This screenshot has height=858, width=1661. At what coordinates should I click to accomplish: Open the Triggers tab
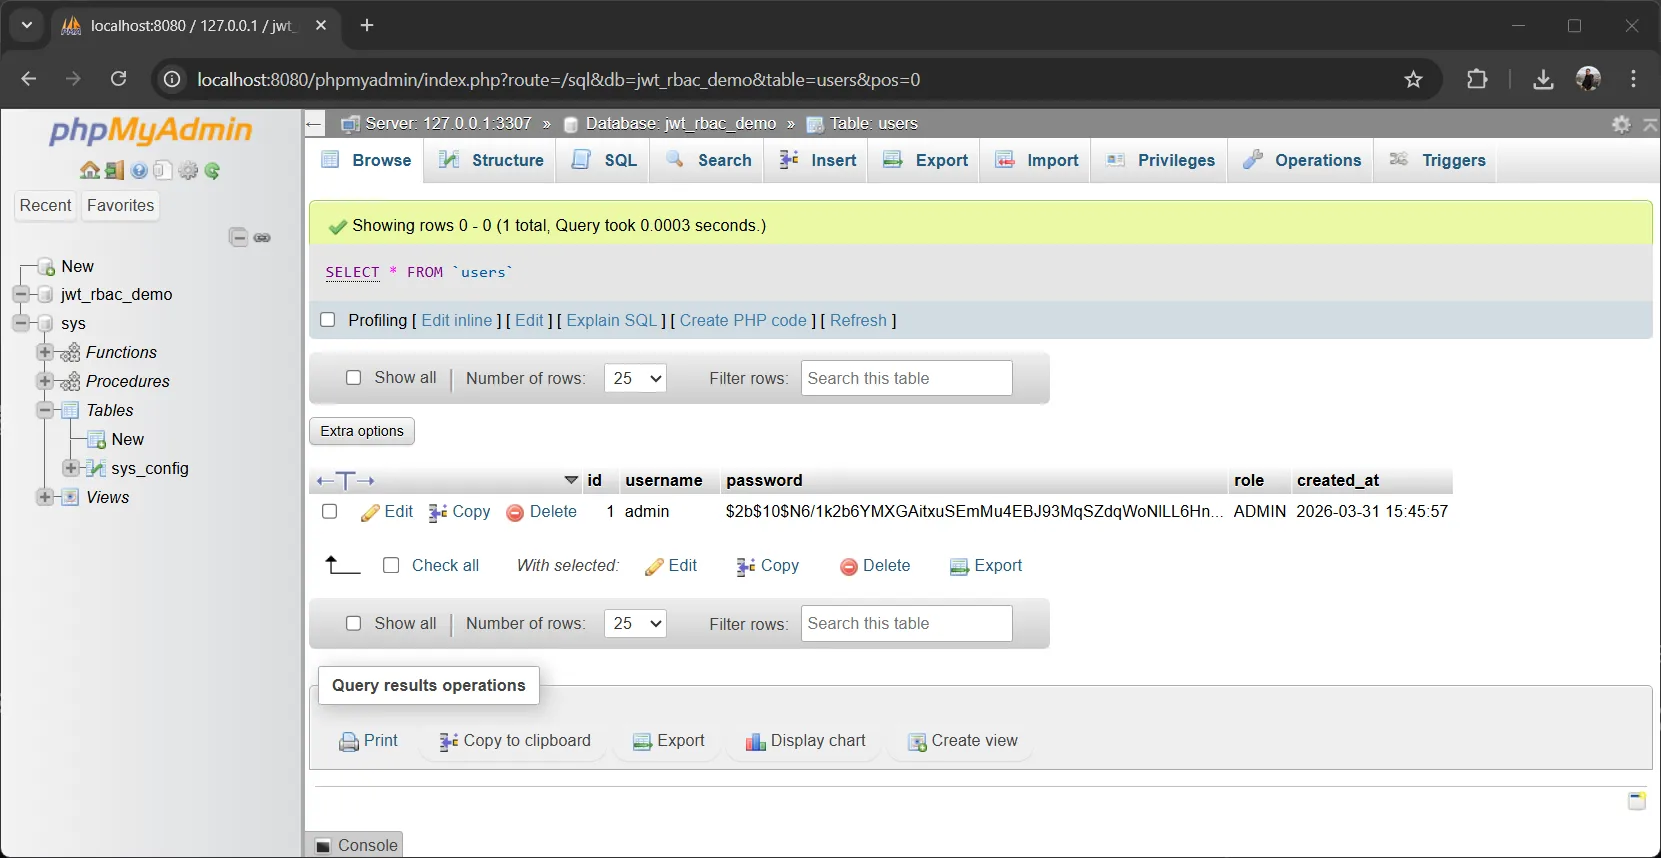coord(1437,160)
